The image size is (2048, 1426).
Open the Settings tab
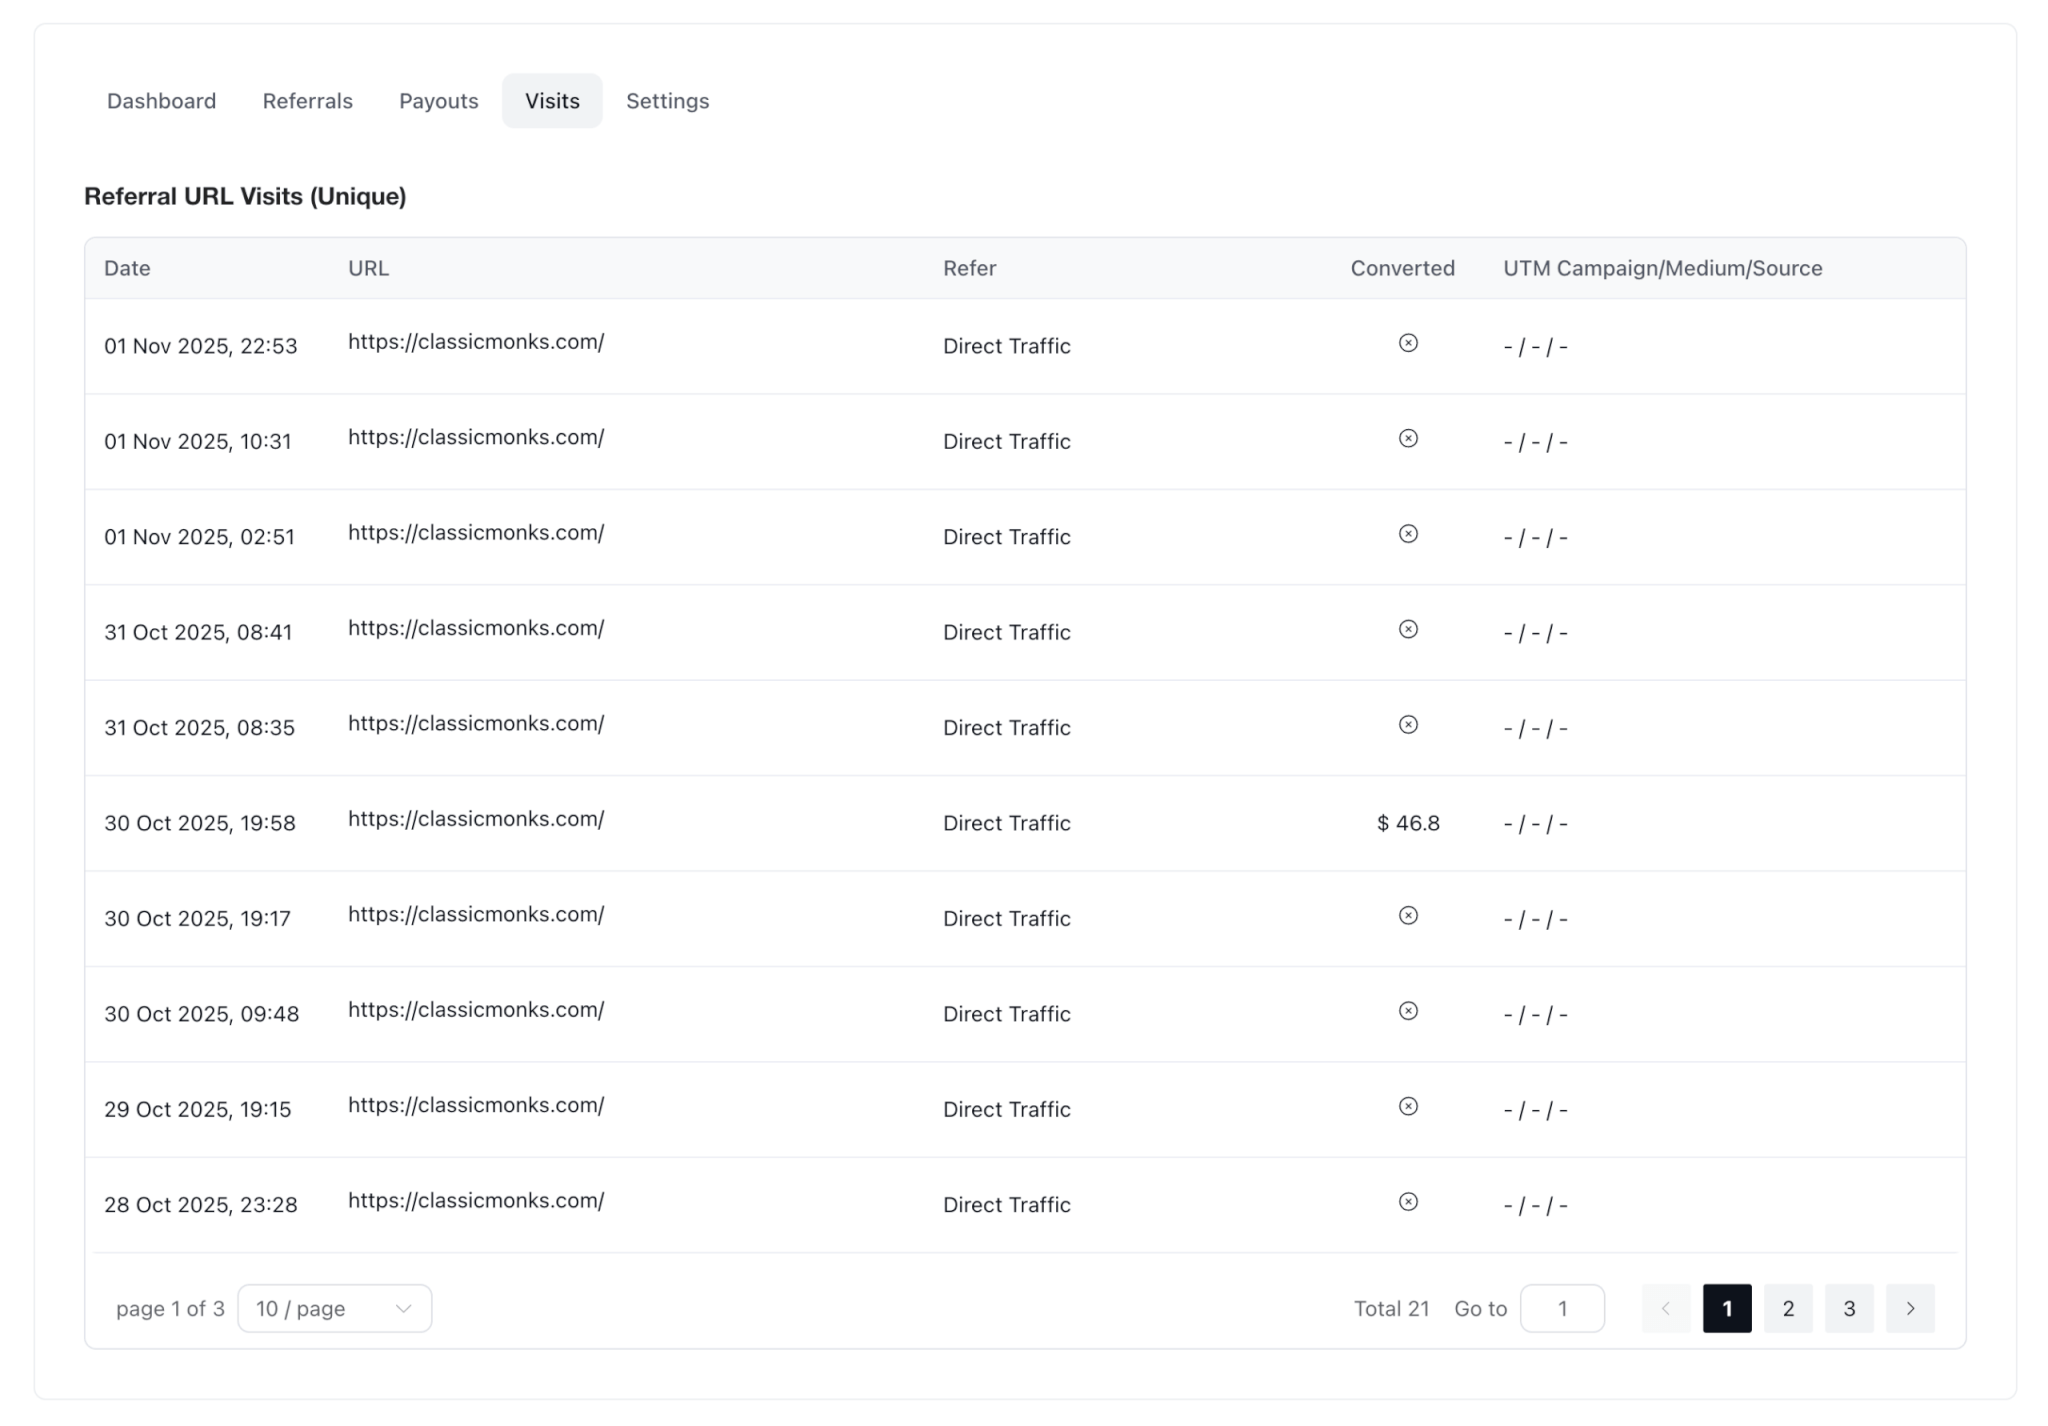click(667, 101)
